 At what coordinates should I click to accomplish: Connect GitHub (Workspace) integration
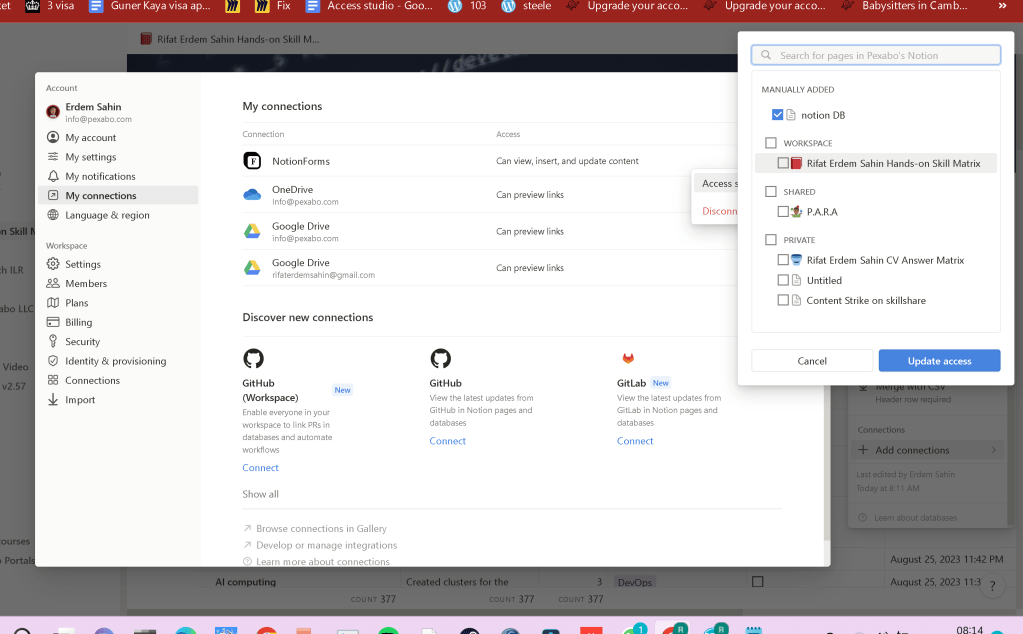click(x=260, y=468)
